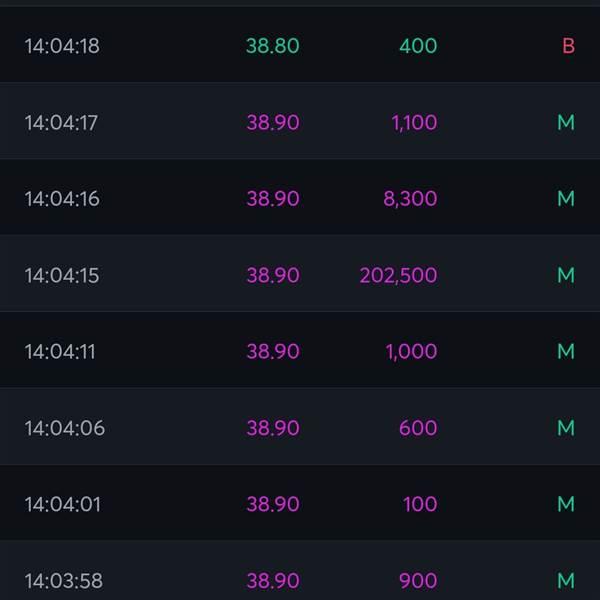The height and width of the screenshot is (600, 600).
Task: Click the 202,500 volume value
Action: 398,275
